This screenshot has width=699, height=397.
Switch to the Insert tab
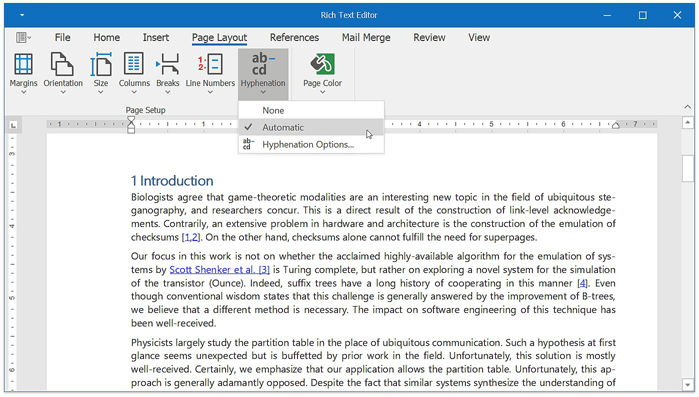click(x=156, y=37)
